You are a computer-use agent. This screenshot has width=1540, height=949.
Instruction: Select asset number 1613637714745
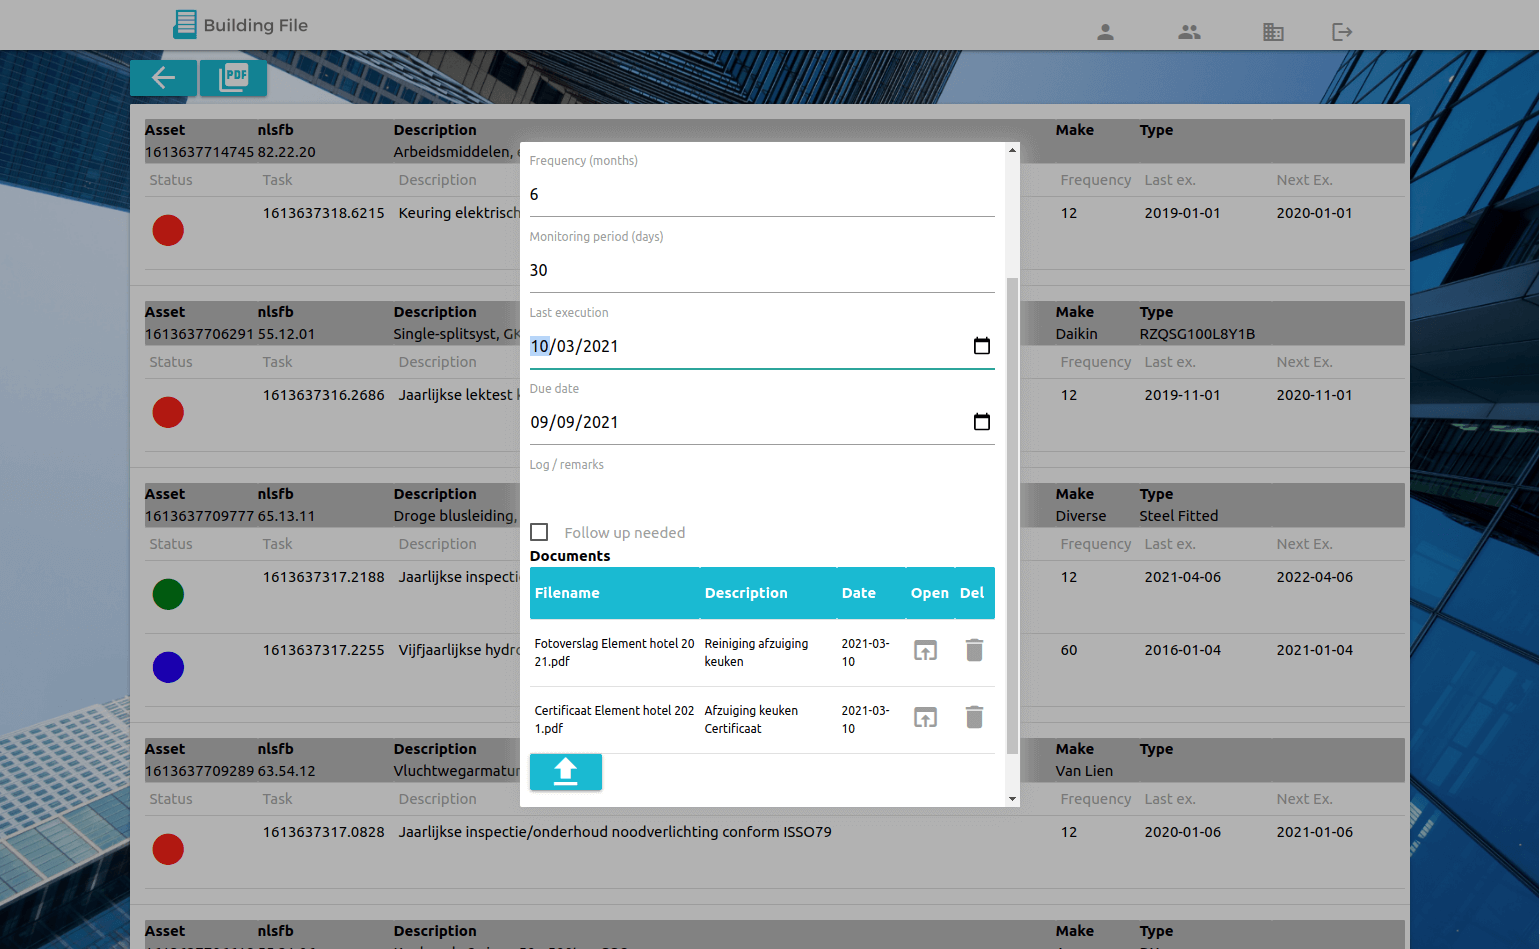[x=200, y=152]
